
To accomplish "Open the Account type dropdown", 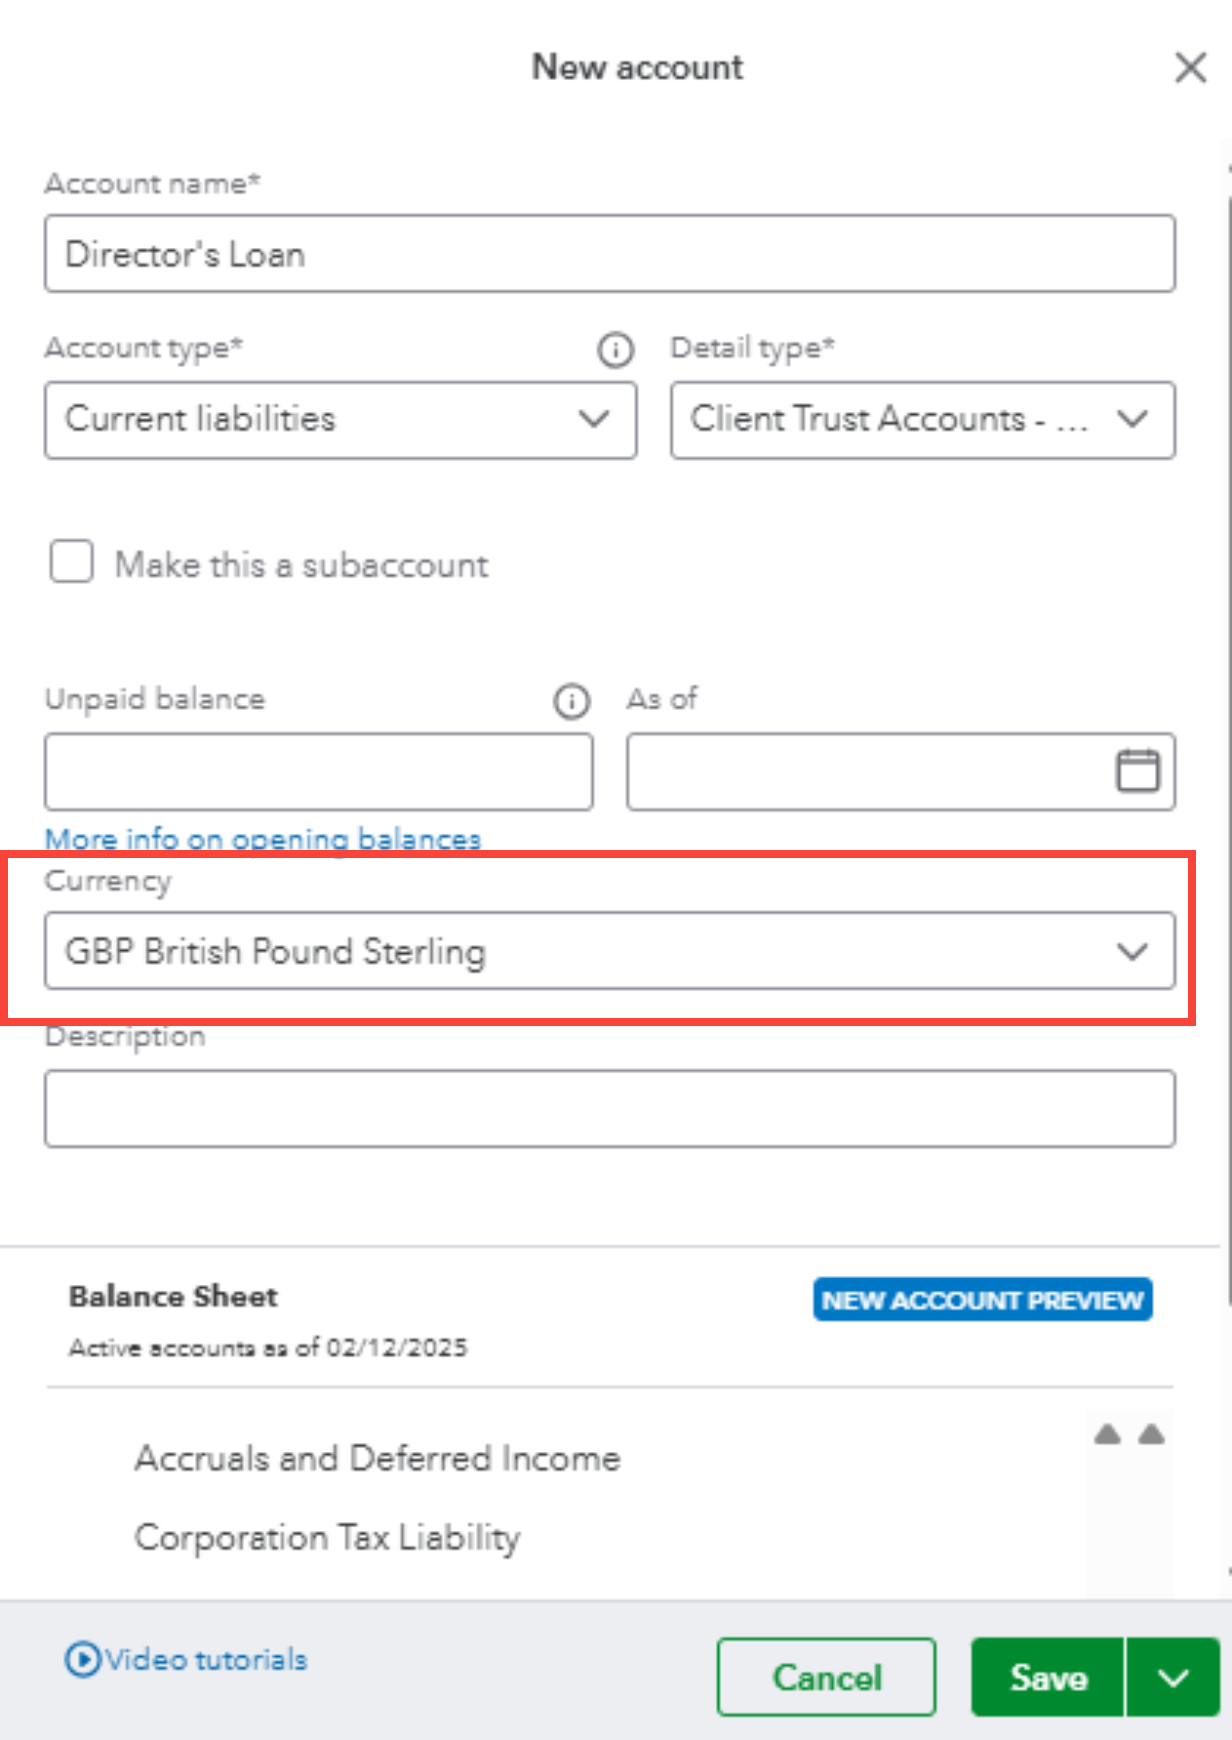I will coord(340,420).
